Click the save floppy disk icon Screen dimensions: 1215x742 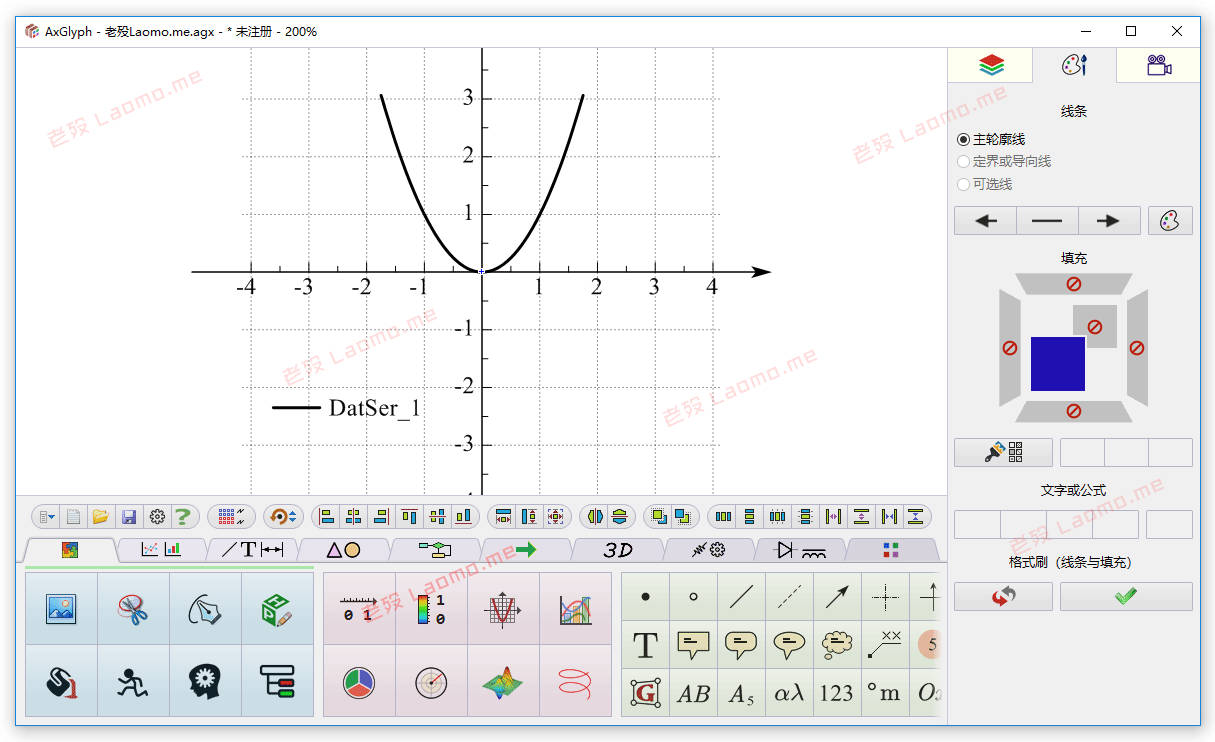point(129,517)
